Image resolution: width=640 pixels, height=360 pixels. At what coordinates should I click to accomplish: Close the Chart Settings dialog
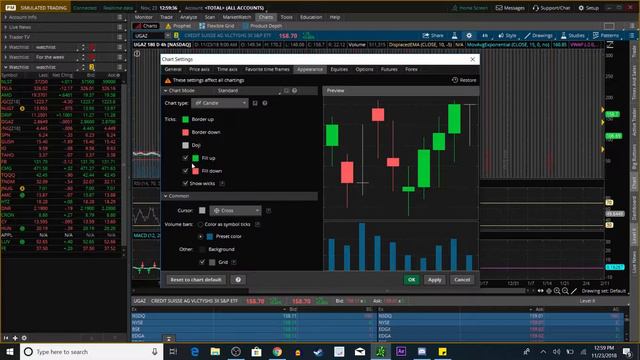point(473,60)
